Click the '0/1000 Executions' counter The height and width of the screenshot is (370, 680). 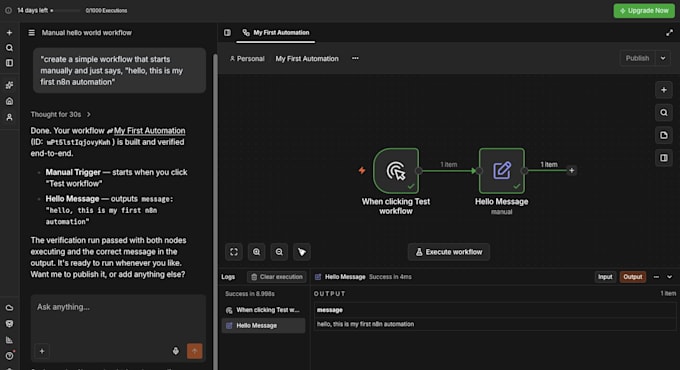(x=106, y=10)
